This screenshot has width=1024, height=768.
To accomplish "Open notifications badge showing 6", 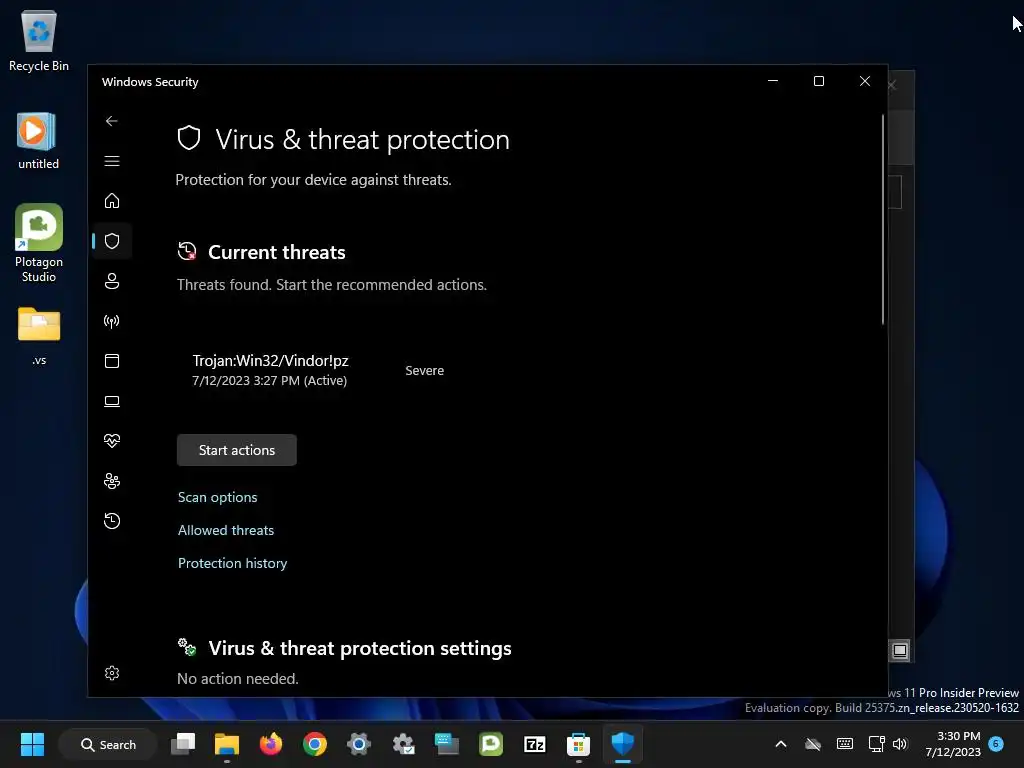I will pyautogui.click(x=996, y=743).
